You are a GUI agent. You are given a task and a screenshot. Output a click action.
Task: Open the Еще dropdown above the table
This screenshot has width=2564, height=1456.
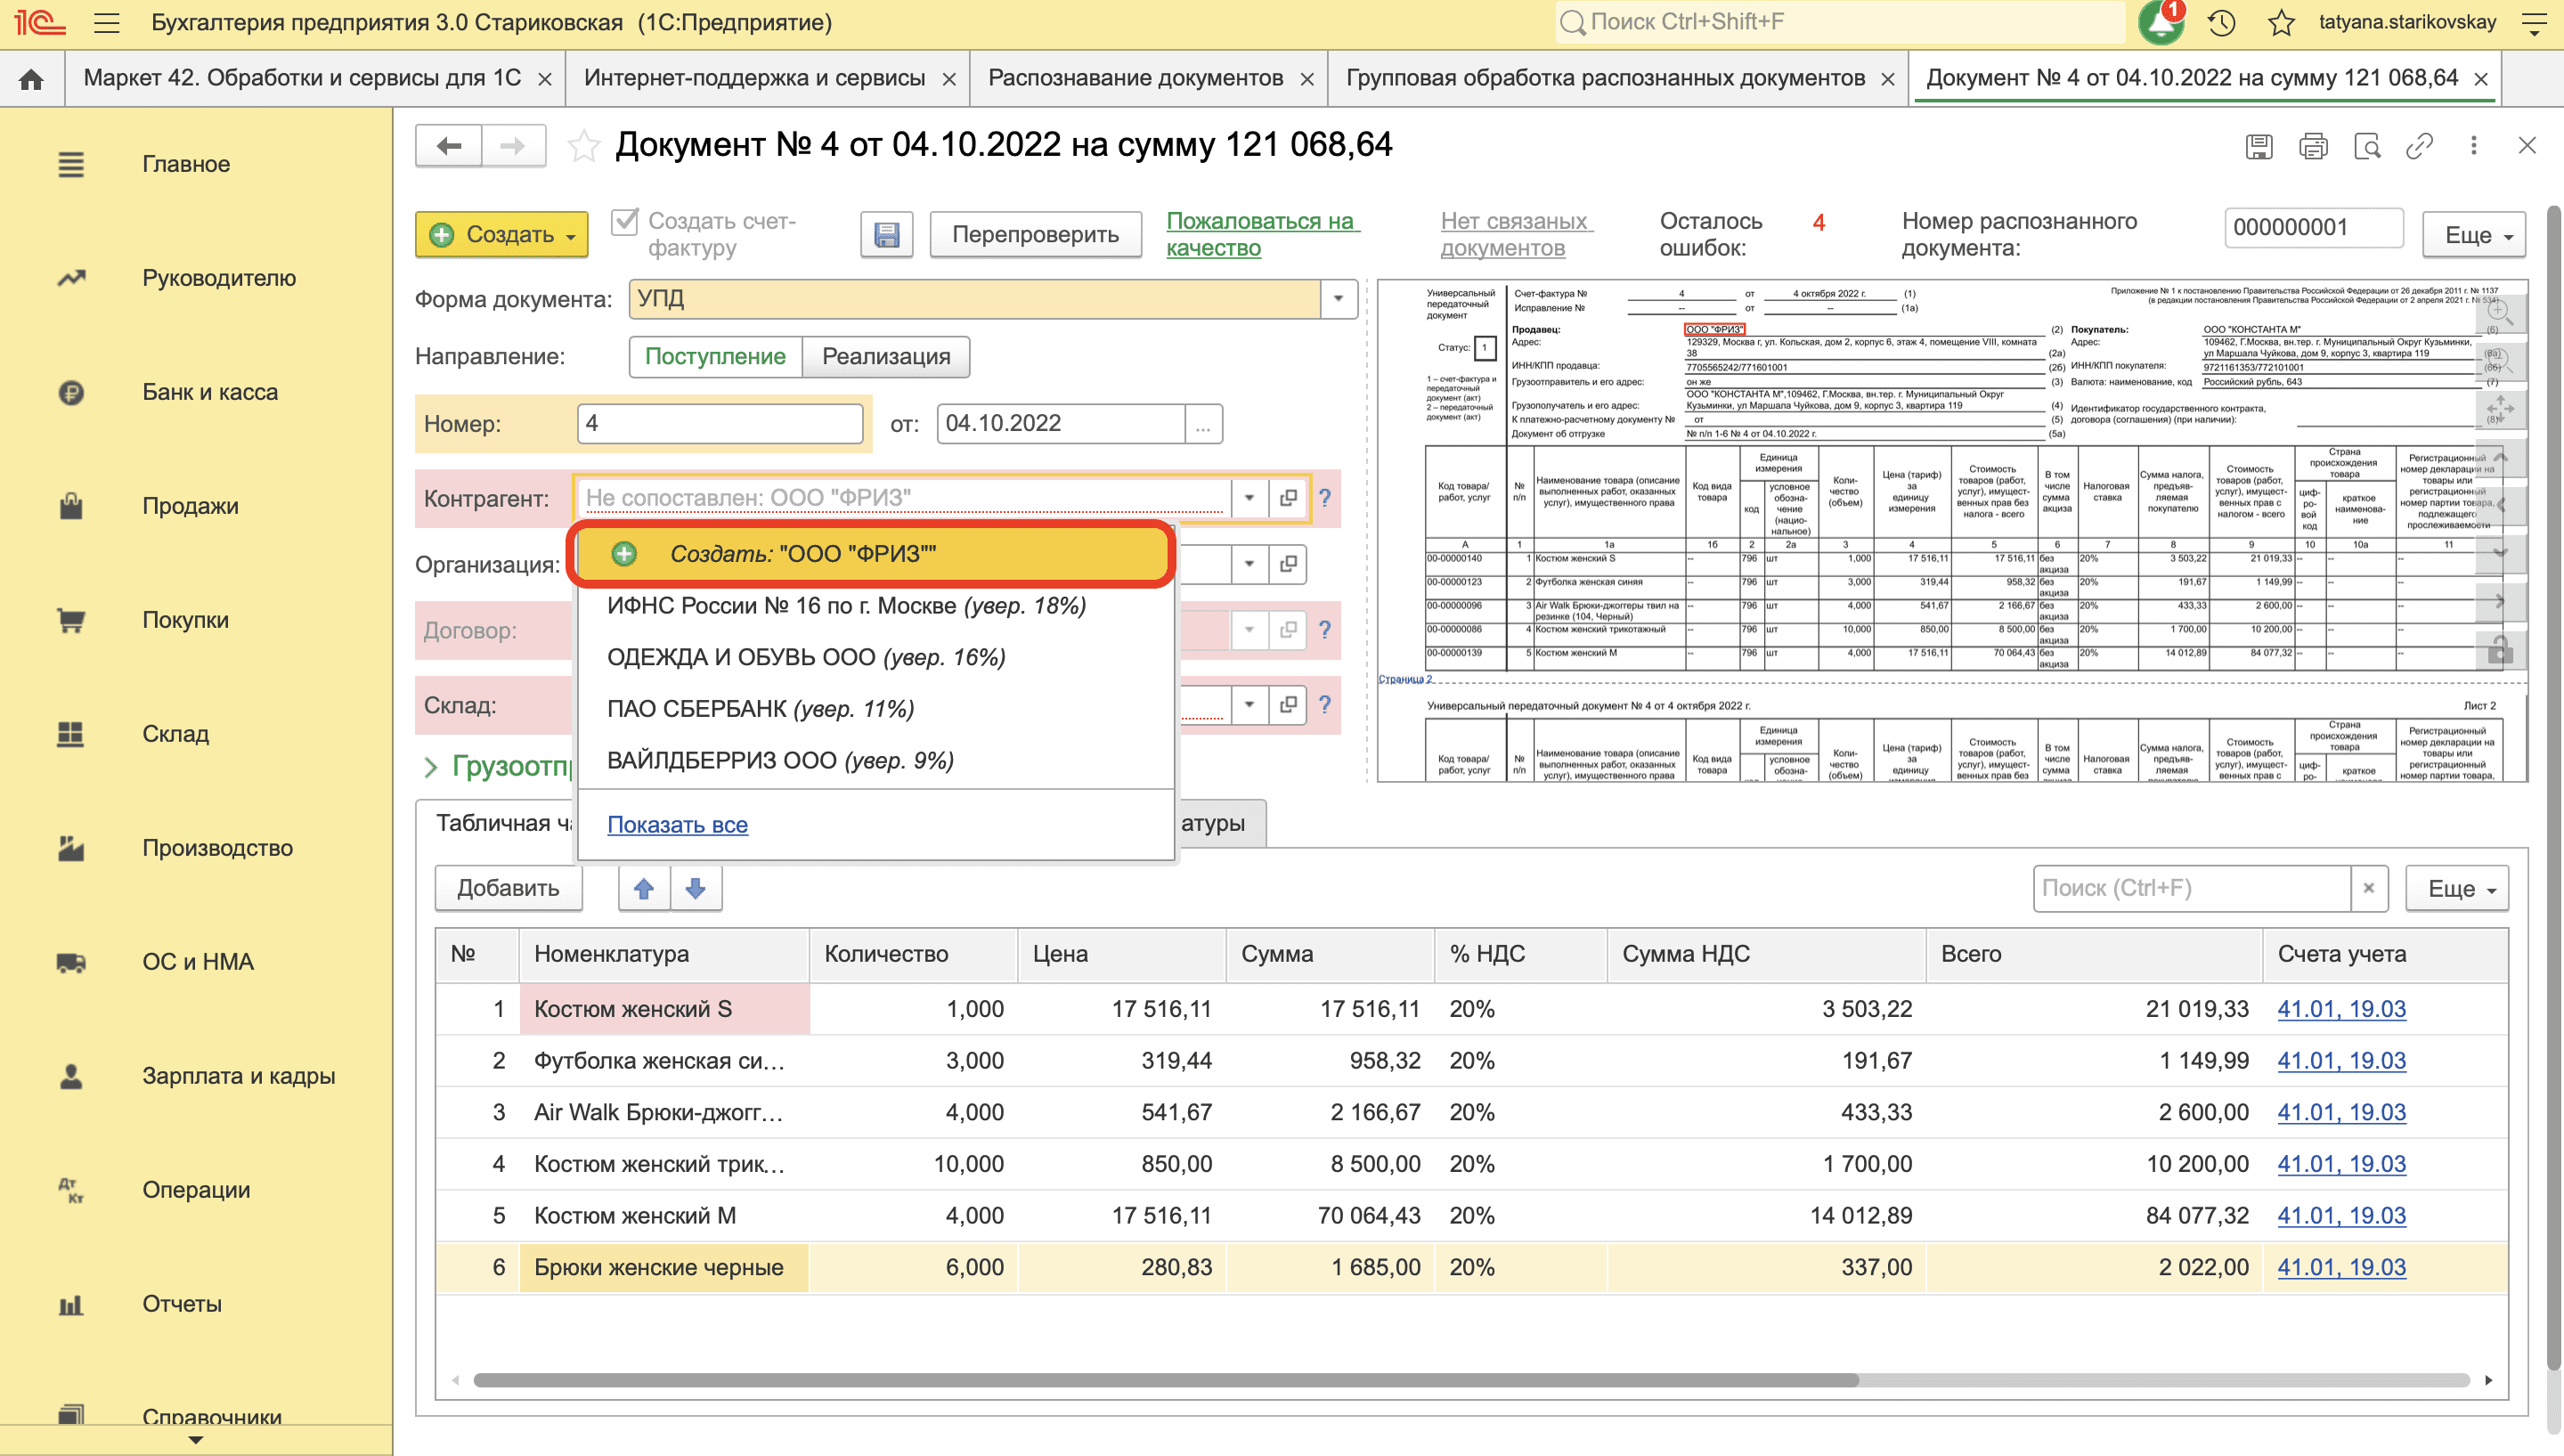click(2457, 888)
